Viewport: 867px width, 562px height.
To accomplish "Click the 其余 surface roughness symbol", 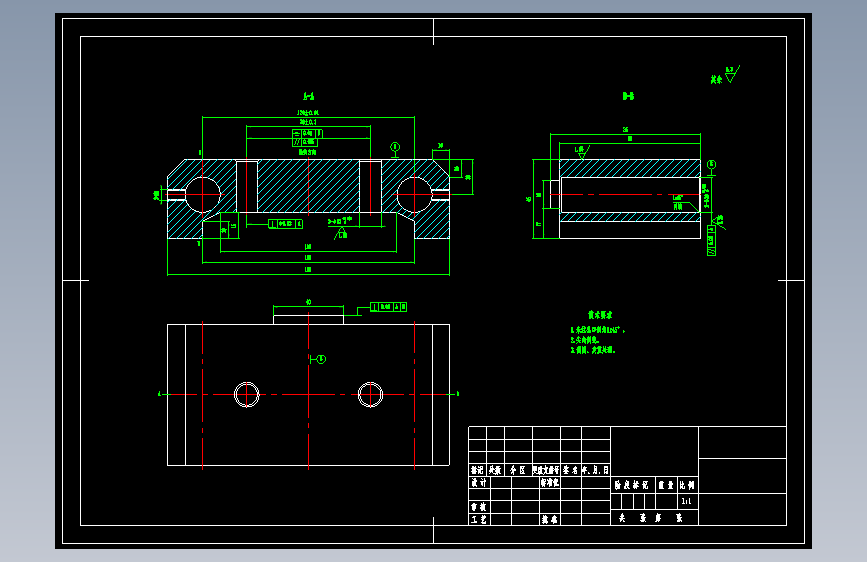I will 725,75.
